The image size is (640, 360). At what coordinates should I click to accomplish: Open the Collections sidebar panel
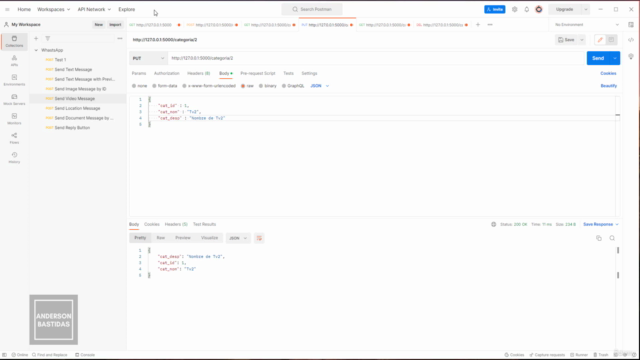14,41
